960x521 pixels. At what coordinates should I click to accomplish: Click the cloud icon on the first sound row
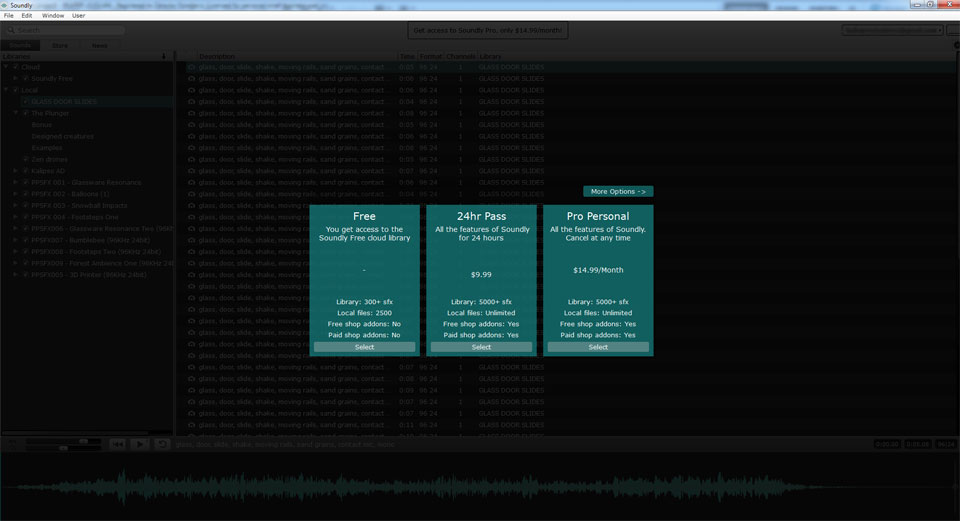(191, 67)
